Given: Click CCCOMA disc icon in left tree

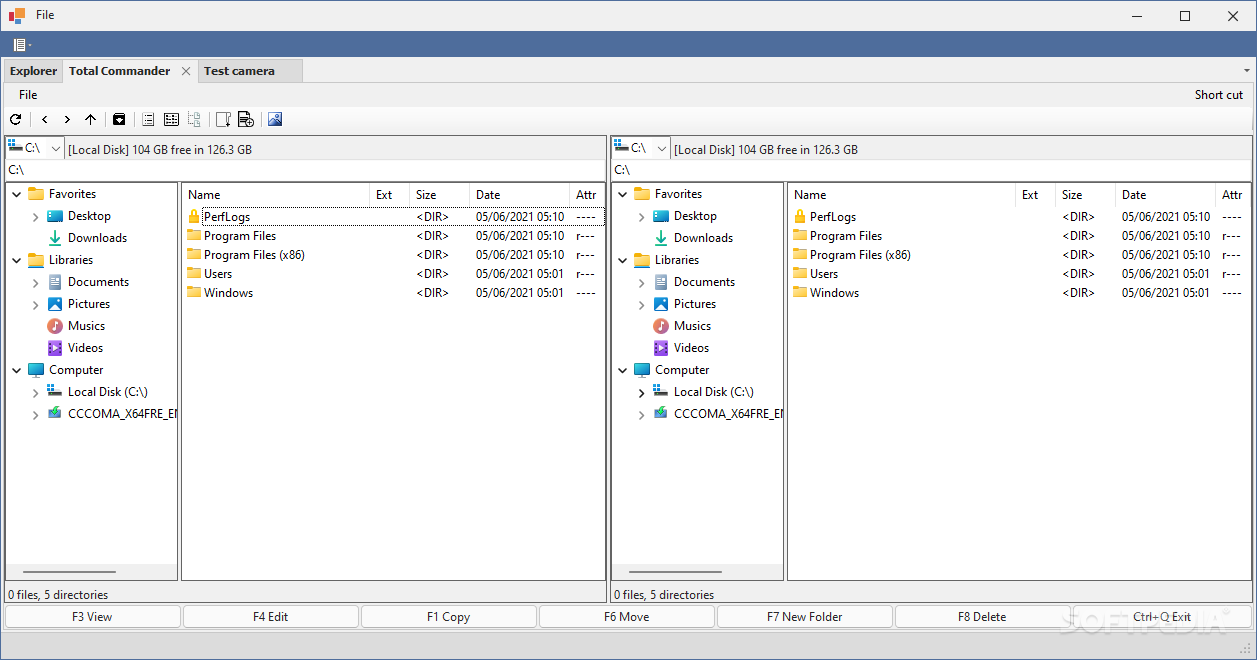Looking at the screenshot, I should tap(55, 413).
